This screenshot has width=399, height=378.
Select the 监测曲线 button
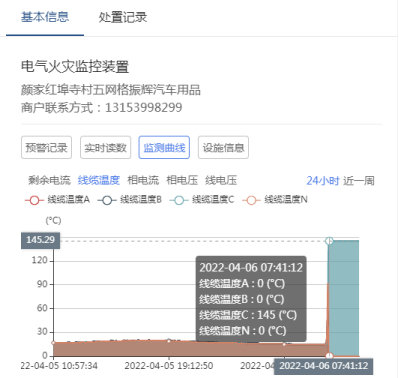click(164, 147)
